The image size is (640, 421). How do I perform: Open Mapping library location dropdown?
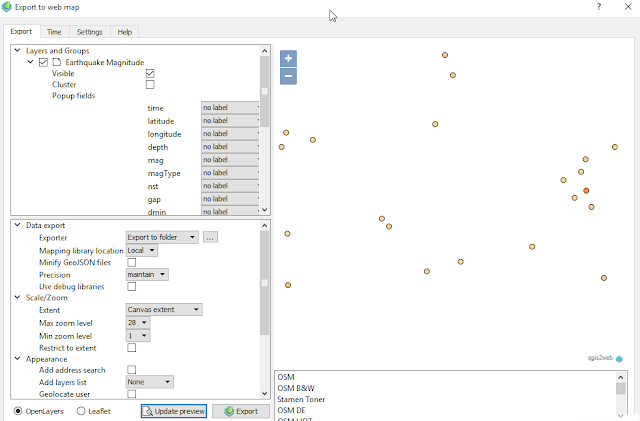point(141,250)
